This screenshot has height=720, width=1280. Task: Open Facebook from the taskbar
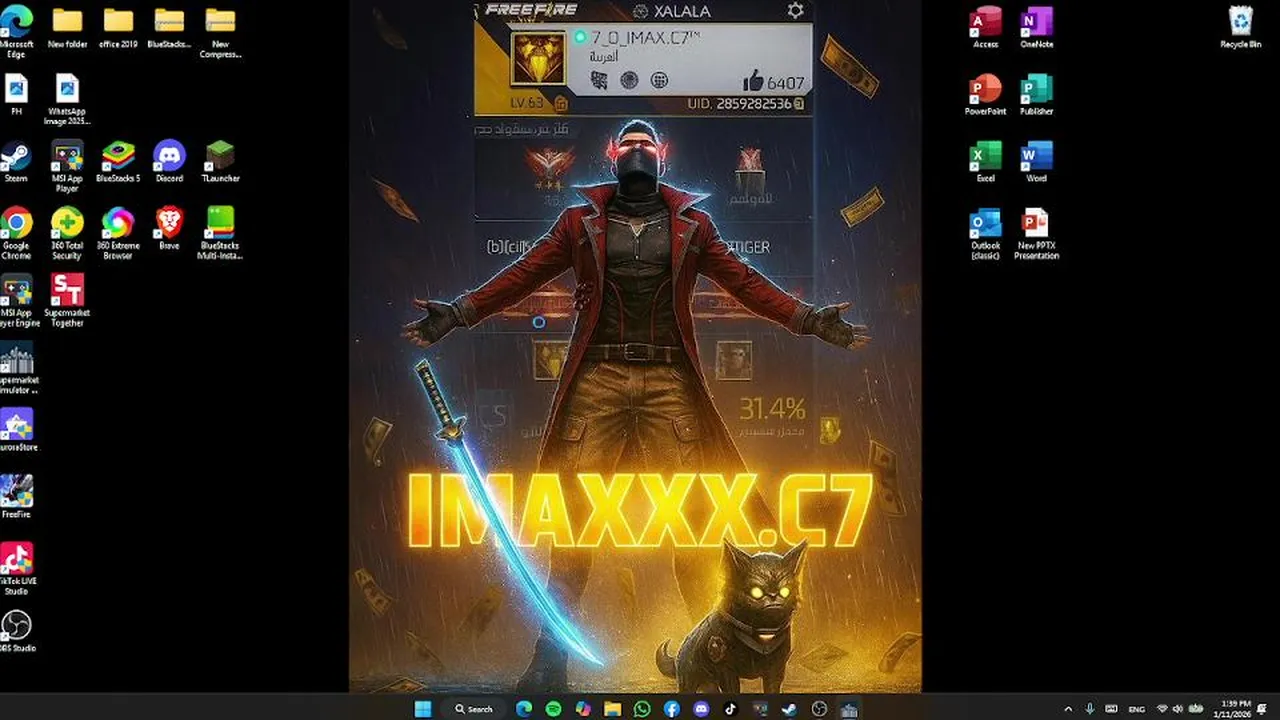pyautogui.click(x=671, y=709)
